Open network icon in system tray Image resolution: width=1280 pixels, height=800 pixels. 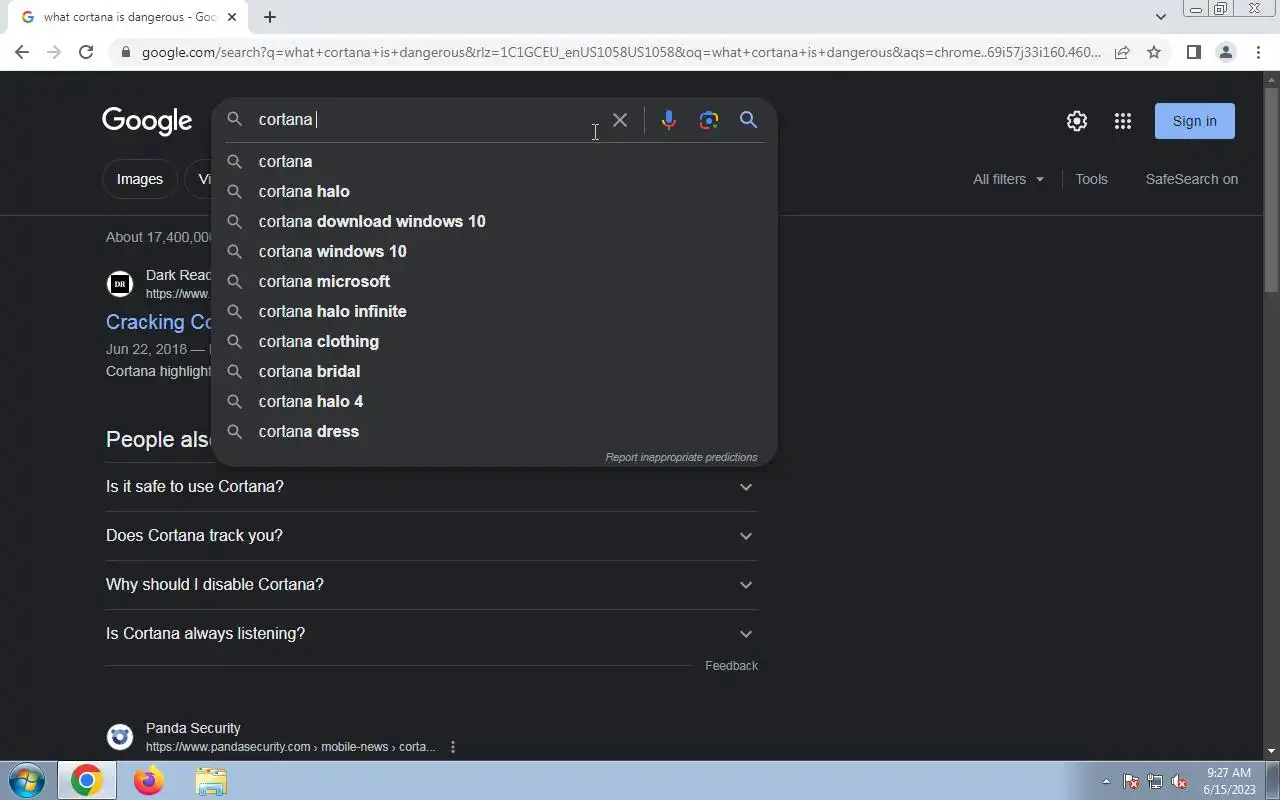coord(1155,782)
